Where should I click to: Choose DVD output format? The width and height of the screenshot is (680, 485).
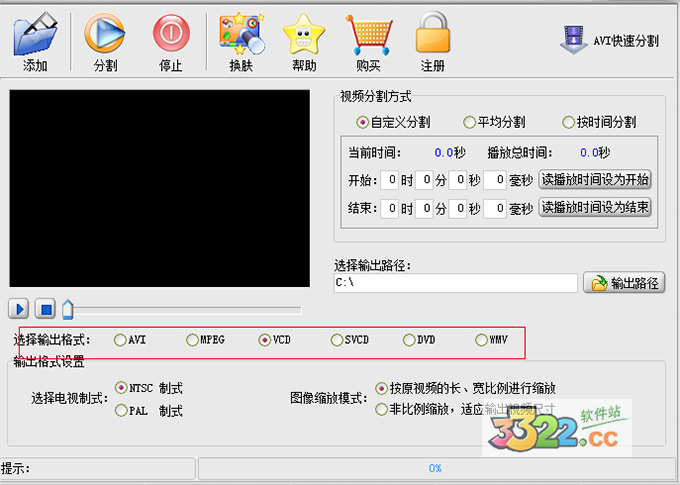[x=419, y=340]
